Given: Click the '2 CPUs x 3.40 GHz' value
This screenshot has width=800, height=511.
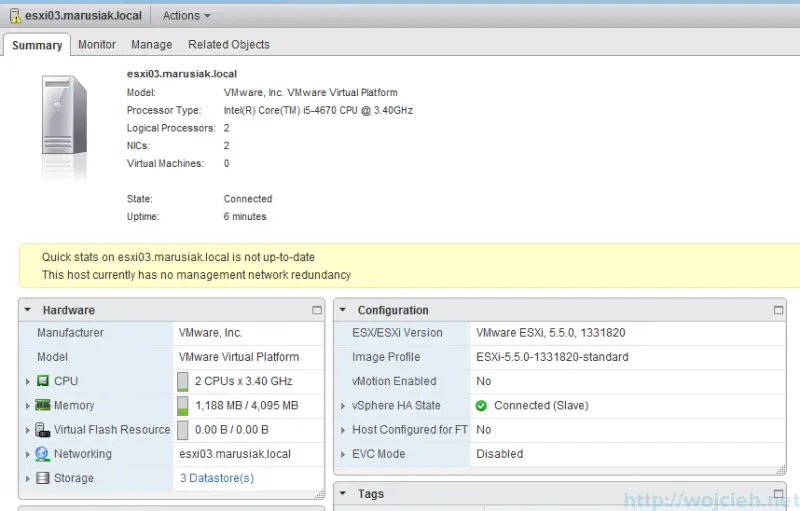Looking at the screenshot, I should [243, 381].
